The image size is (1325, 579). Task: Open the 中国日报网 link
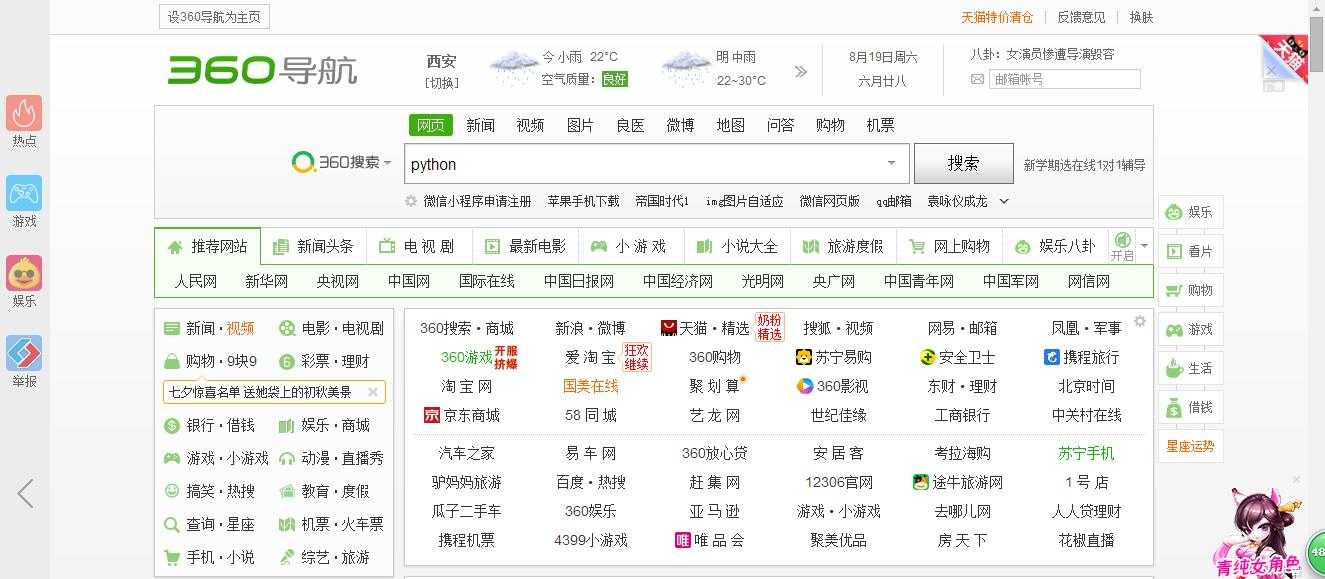click(579, 281)
